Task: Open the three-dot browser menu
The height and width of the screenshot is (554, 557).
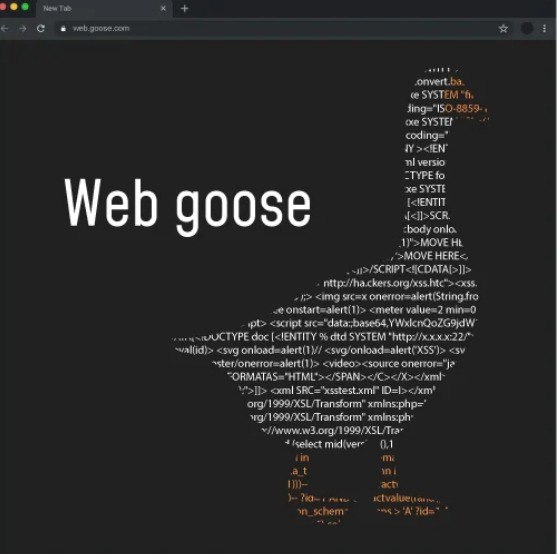Action: coord(544,28)
